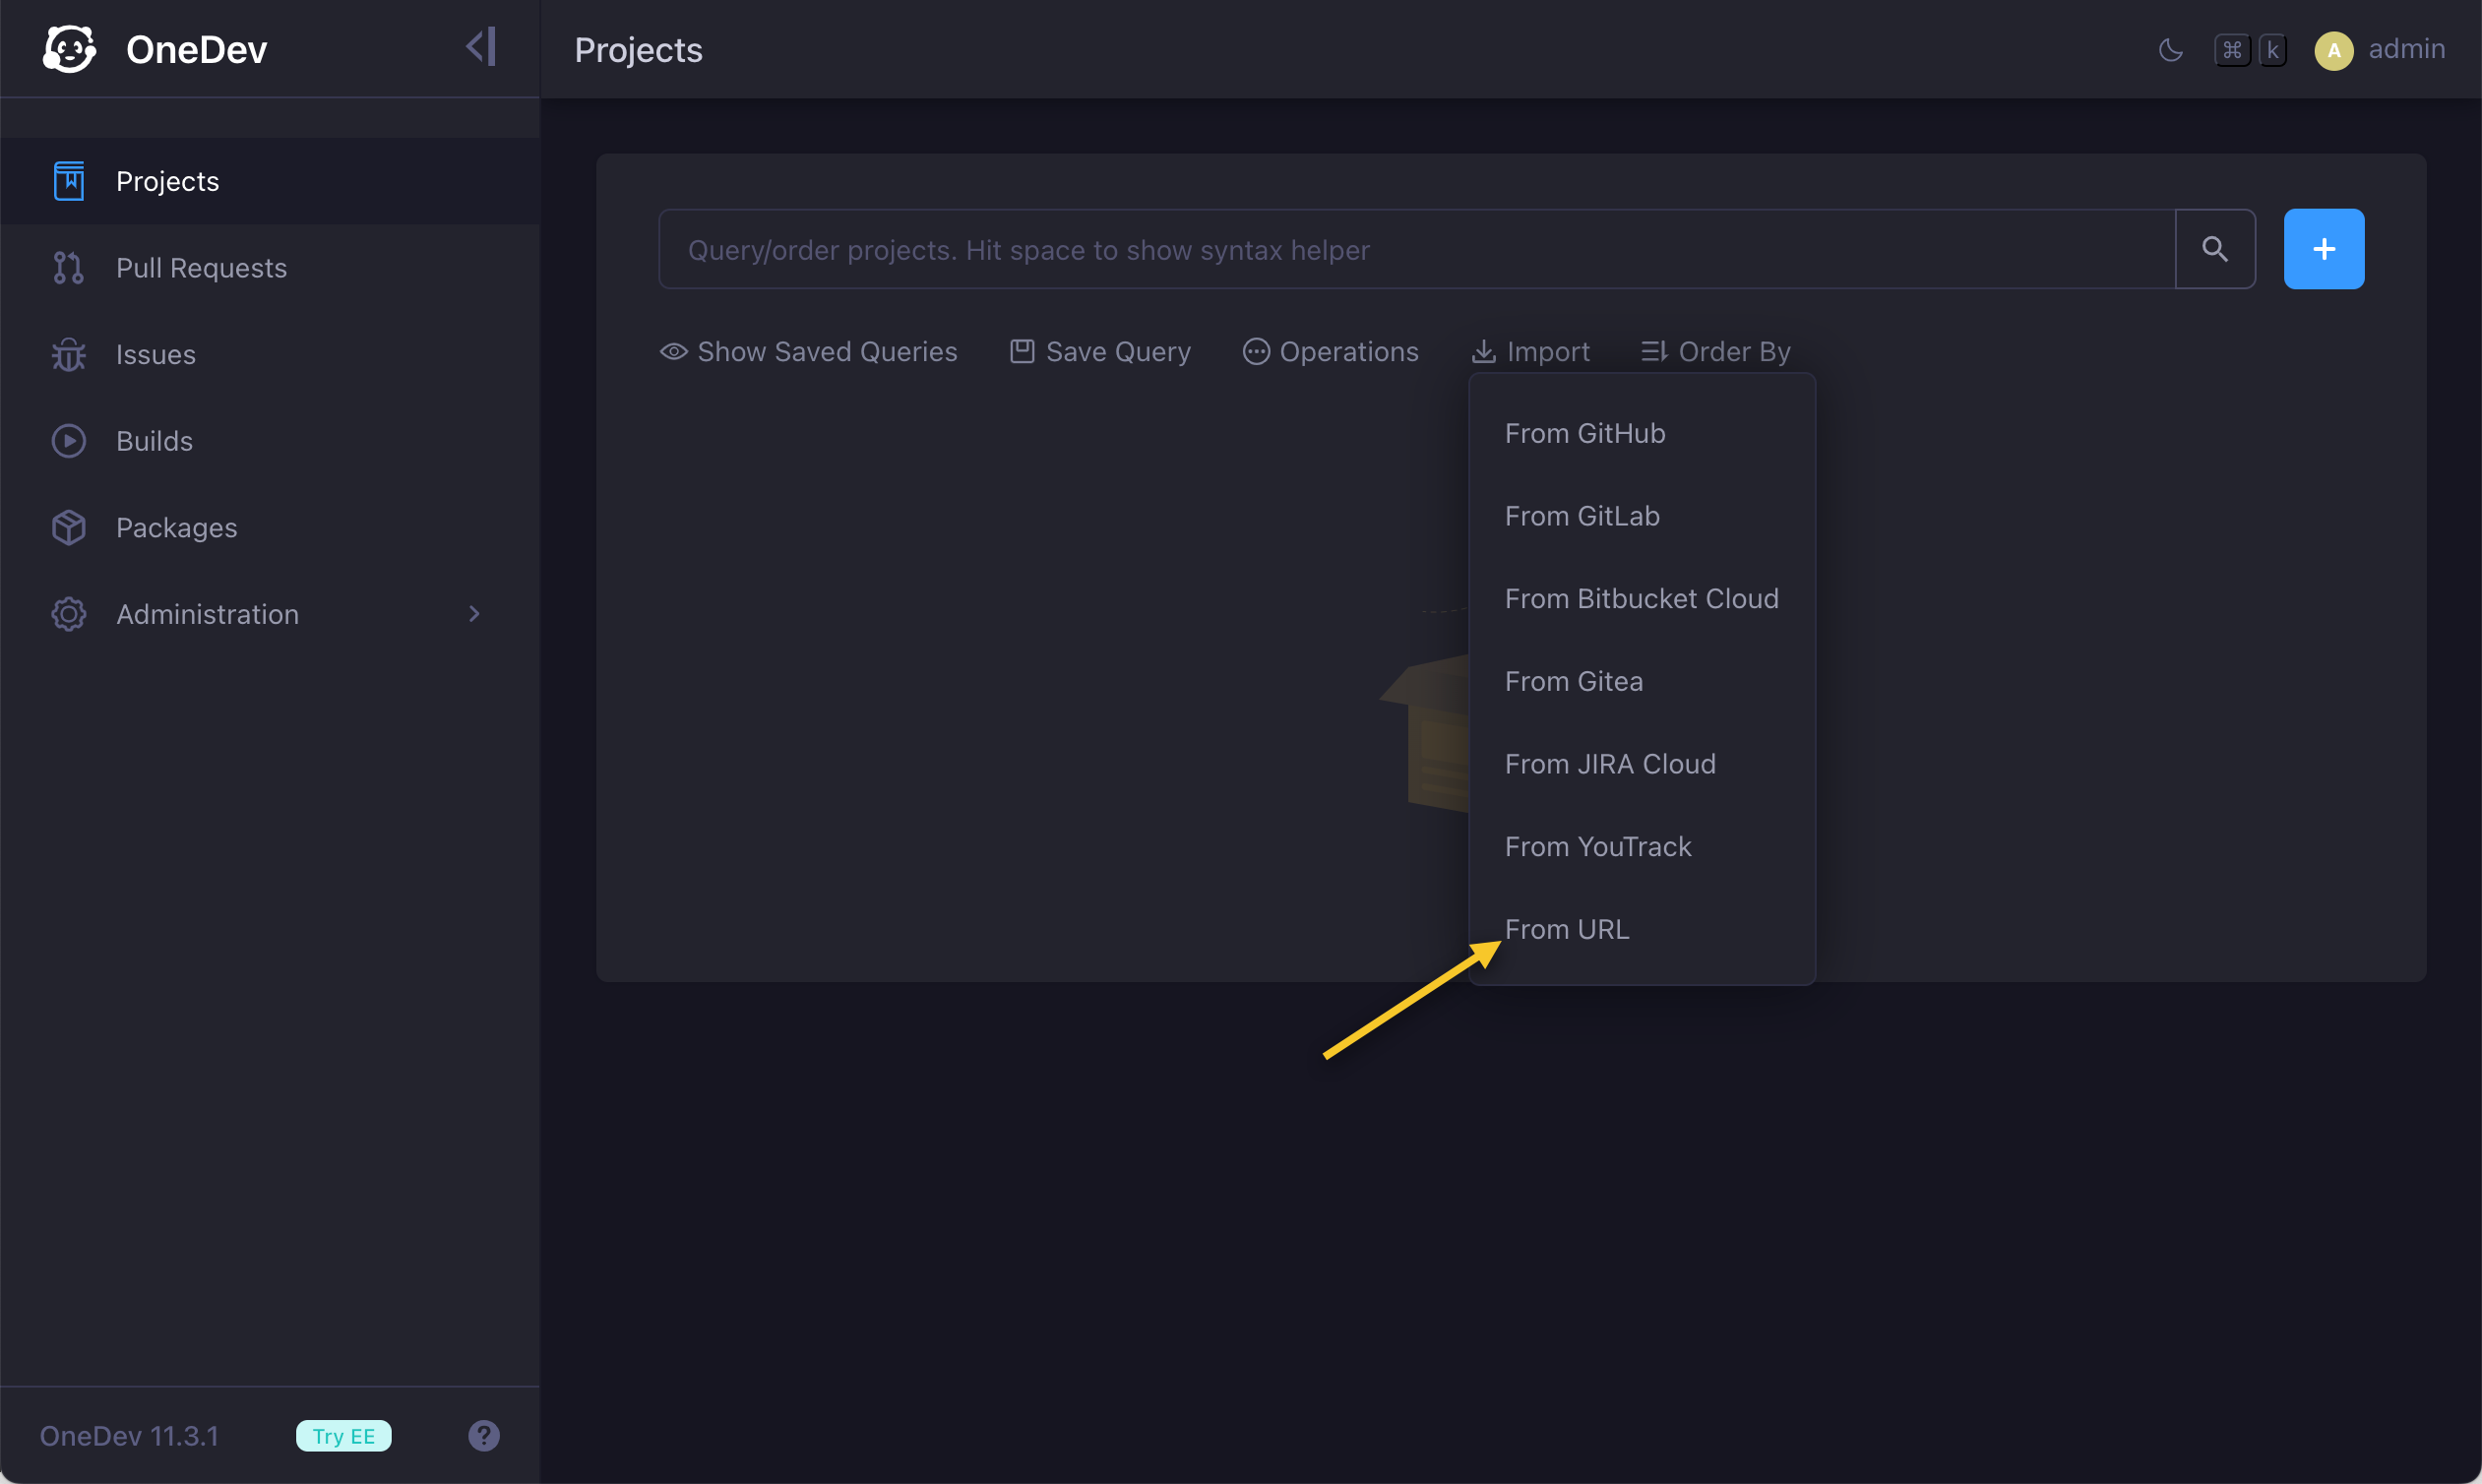Click the search magnifier icon
This screenshot has width=2482, height=1484.
point(2214,249)
